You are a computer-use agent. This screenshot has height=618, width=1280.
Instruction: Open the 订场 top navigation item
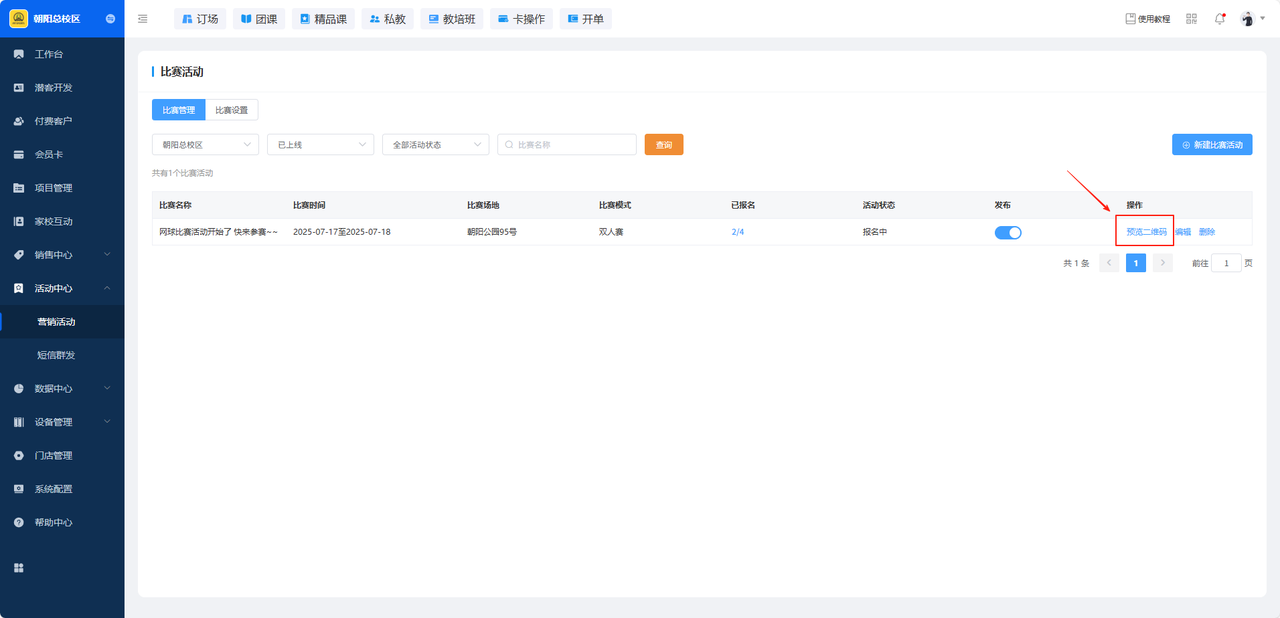pos(200,19)
